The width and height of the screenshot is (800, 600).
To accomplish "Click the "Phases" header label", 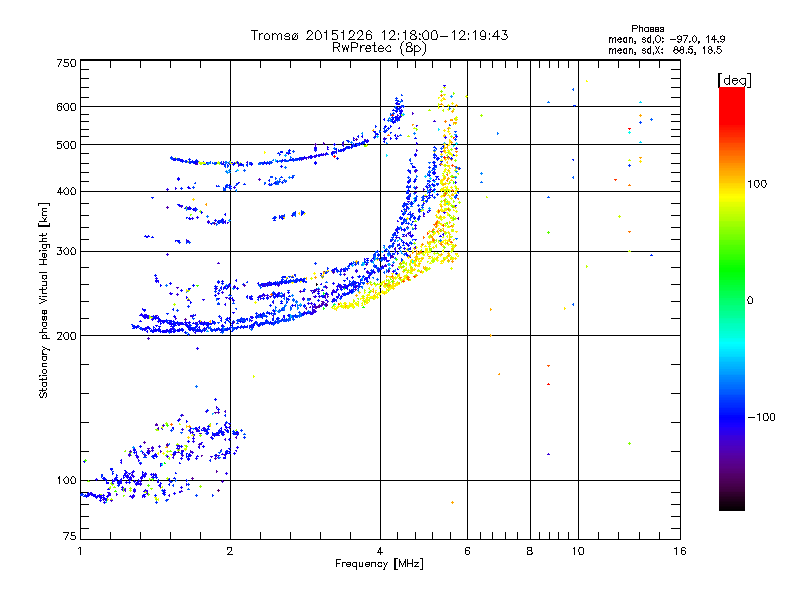I will 647,29.
